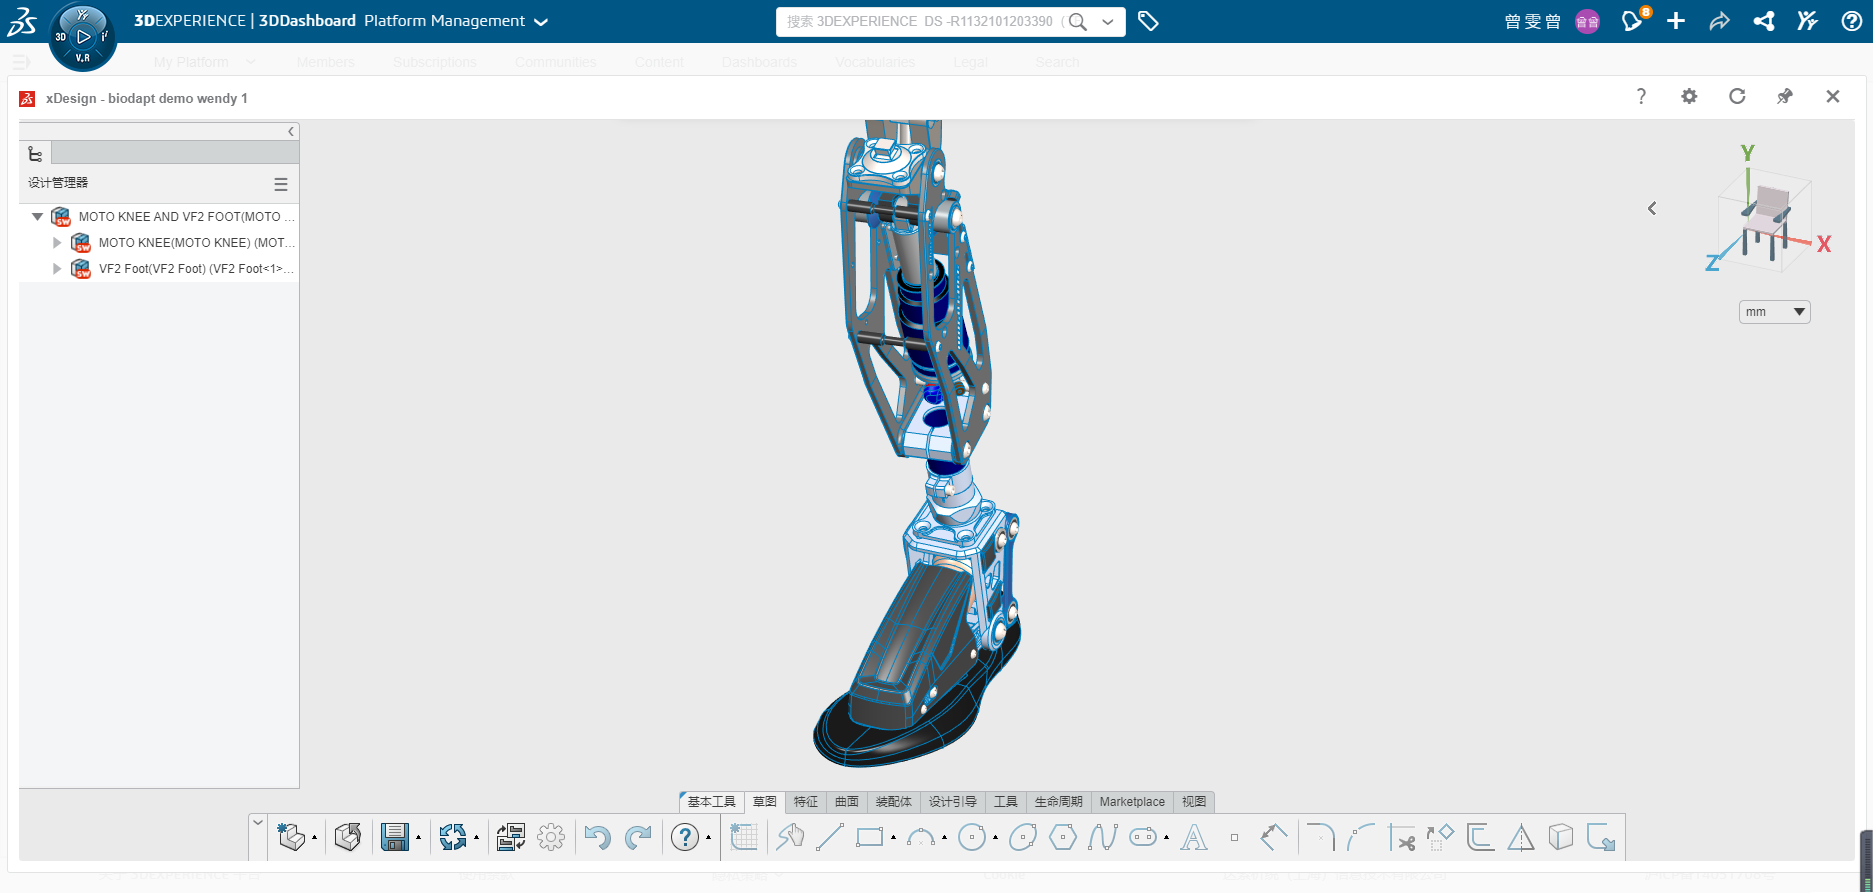Screen dimensions: 1873x893
Task: Select the Text sketch tool
Action: pyautogui.click(x=1194, y=837)
